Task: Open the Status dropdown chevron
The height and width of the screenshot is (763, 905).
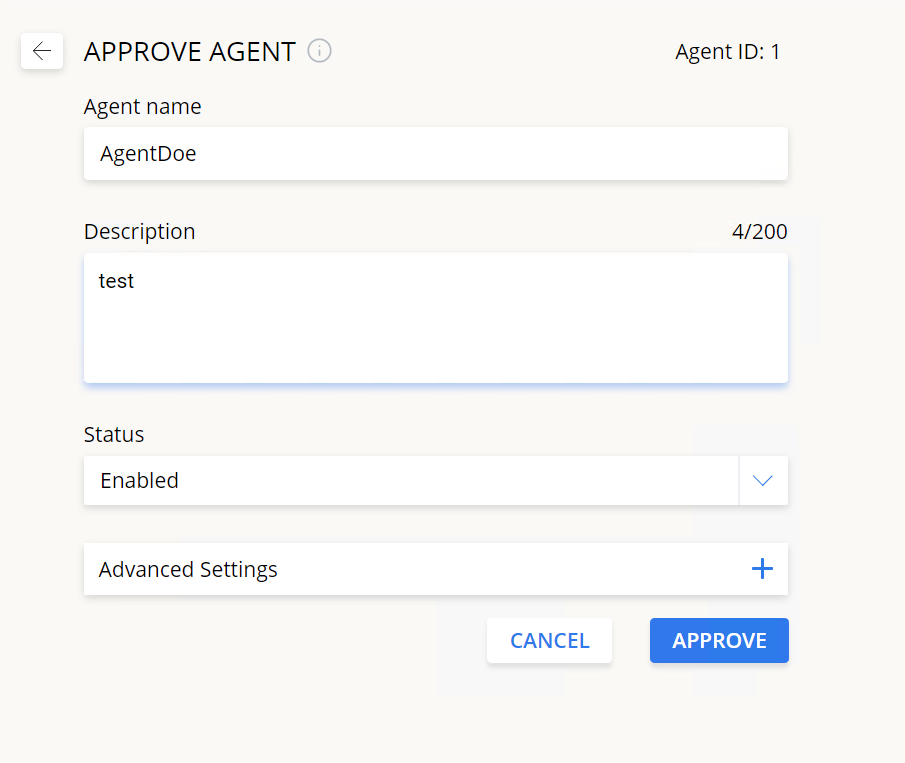Action: [763, 481]
